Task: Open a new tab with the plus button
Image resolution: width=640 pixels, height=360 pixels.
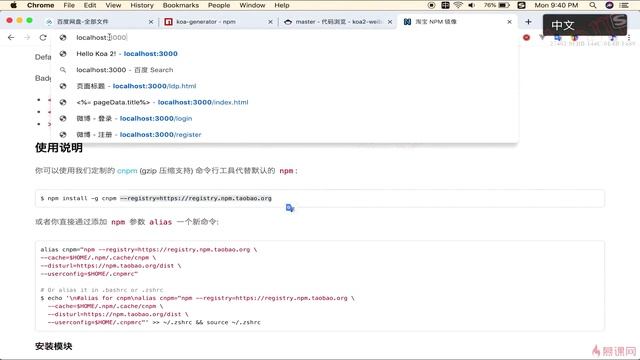Action: coord(528,22)
